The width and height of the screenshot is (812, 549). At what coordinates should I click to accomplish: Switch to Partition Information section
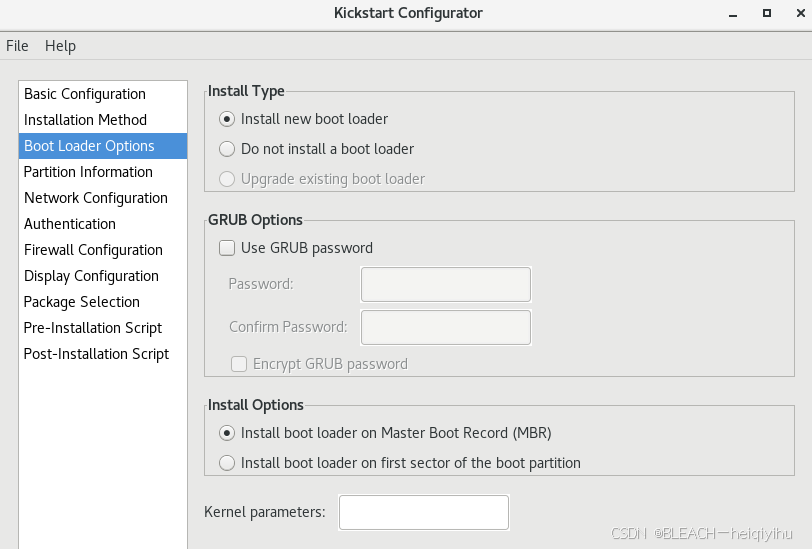tap(103, 172)
